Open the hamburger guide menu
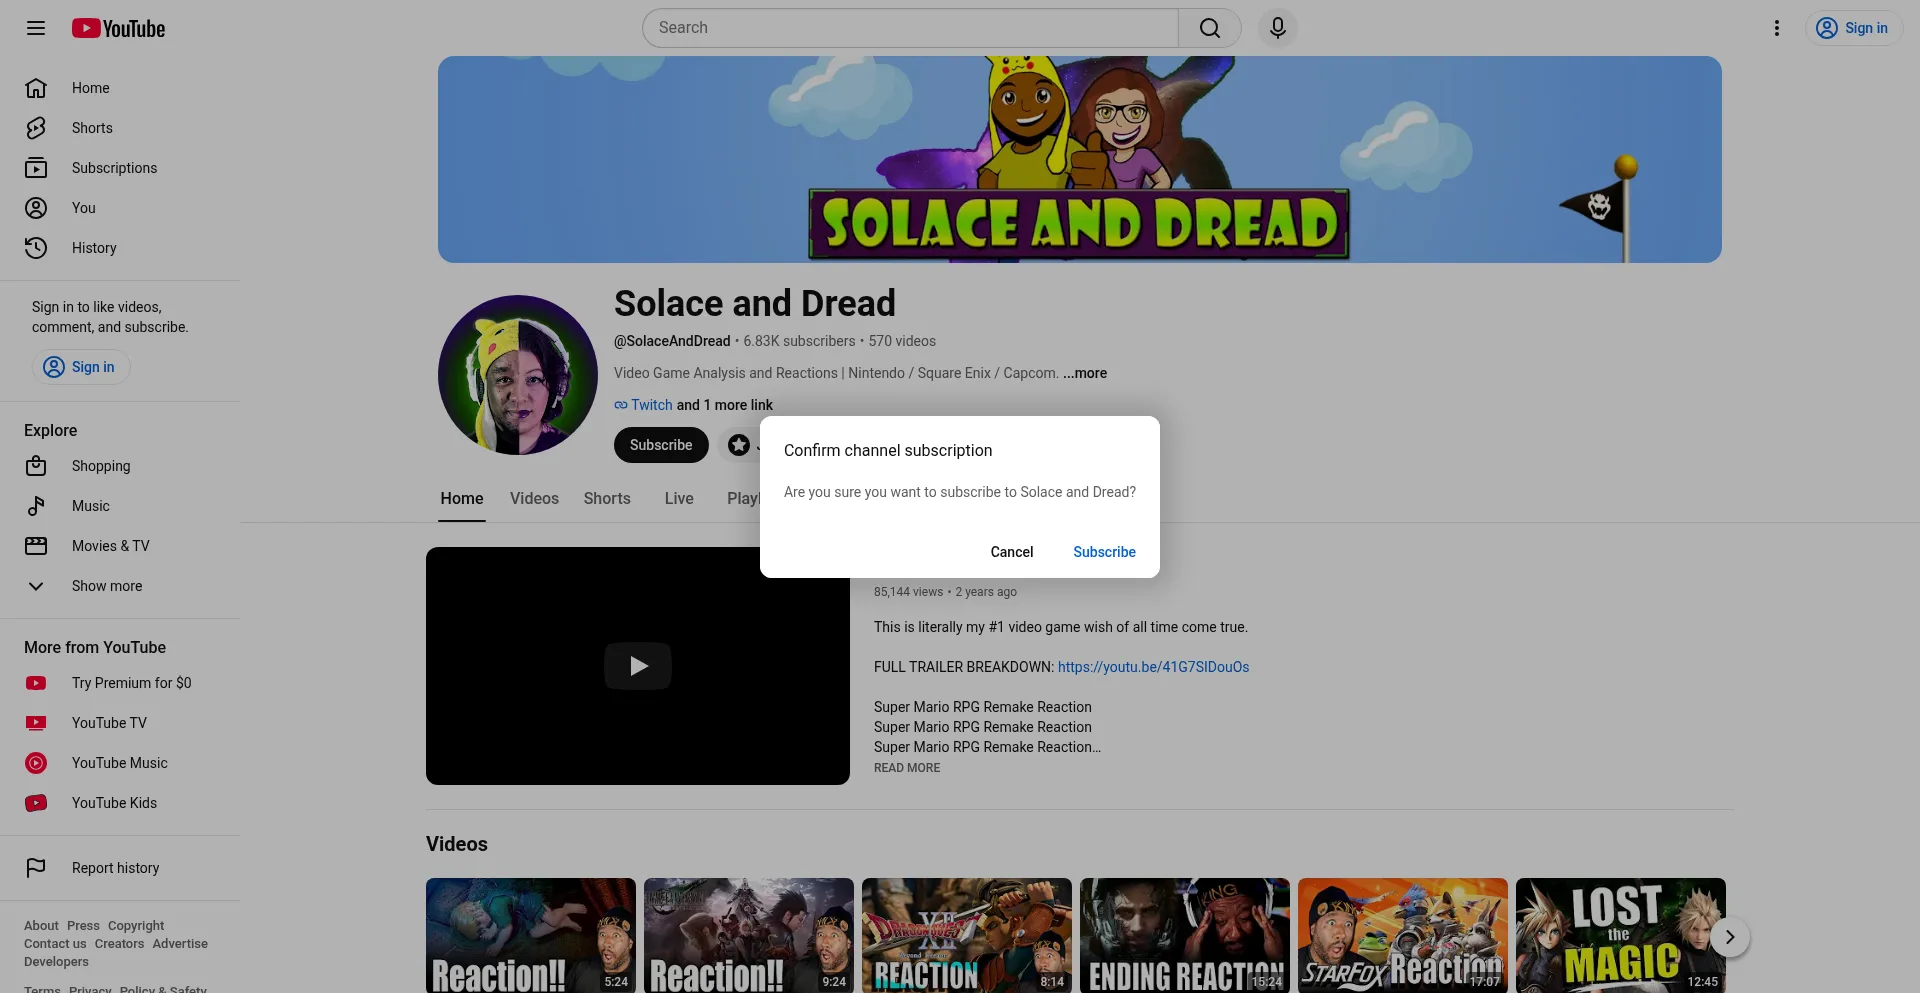Image resolution: width=1920 pixels, height=993 pixels. point(36,28)
